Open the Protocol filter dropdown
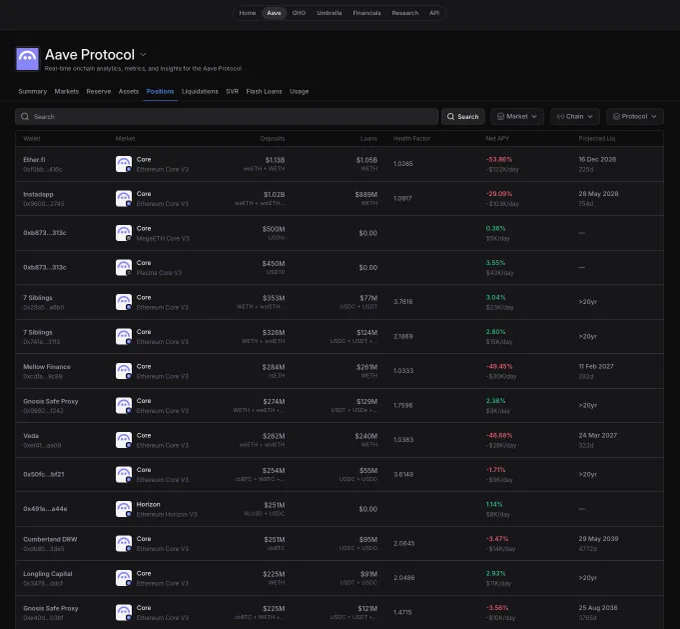This screenshot has width=680, height=629. click(634, 117)
